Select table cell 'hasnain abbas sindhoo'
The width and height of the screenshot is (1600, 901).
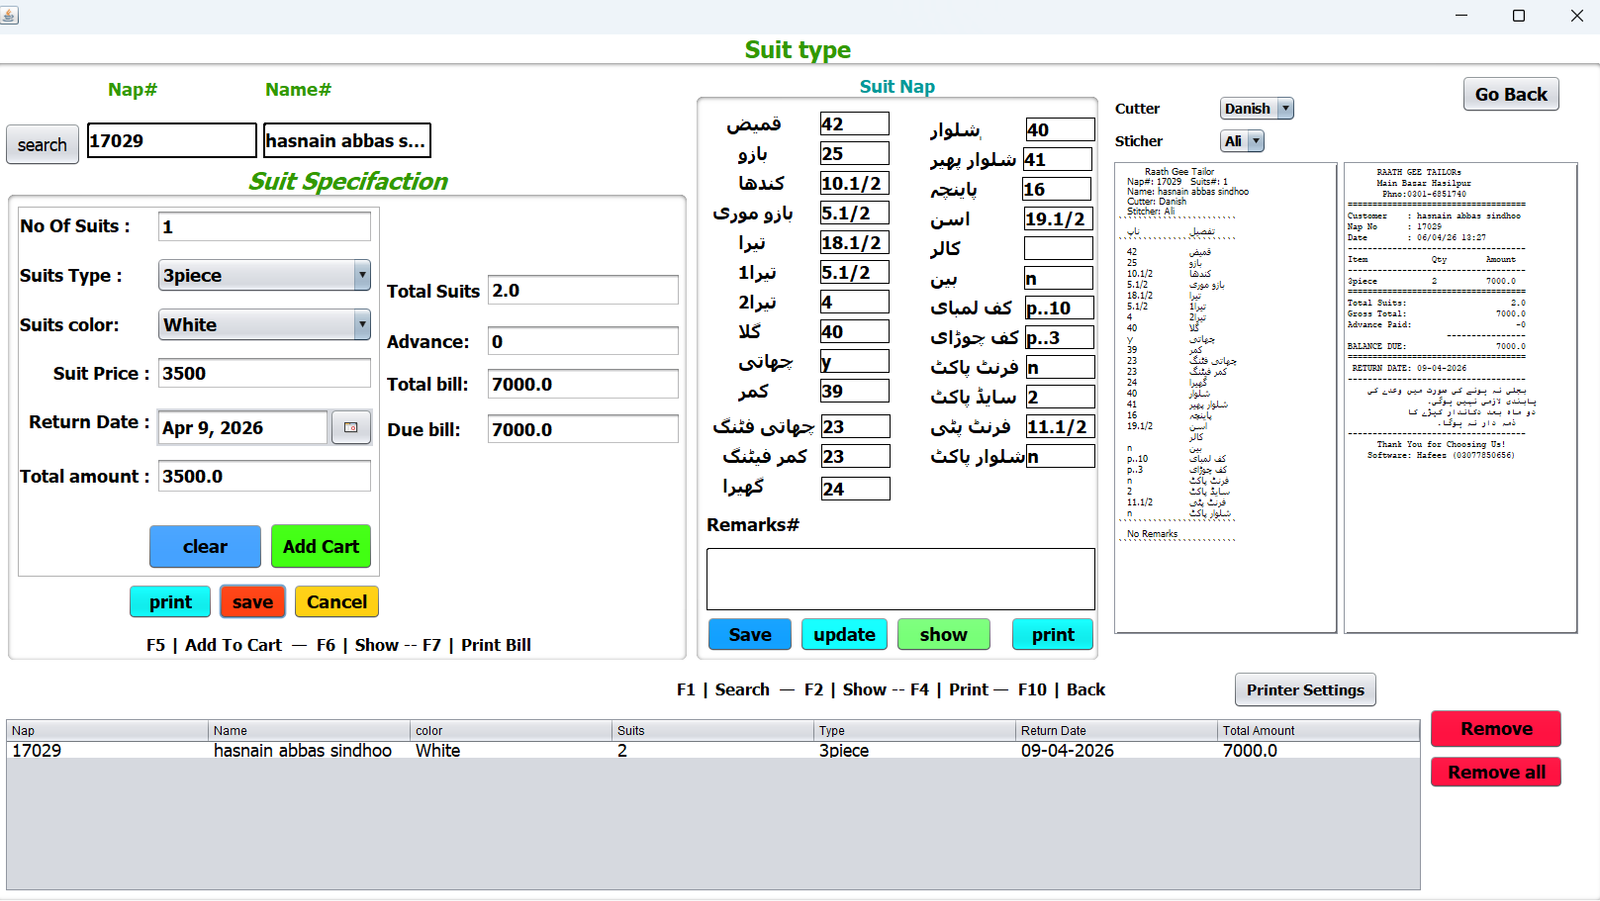tap(309, 750)
